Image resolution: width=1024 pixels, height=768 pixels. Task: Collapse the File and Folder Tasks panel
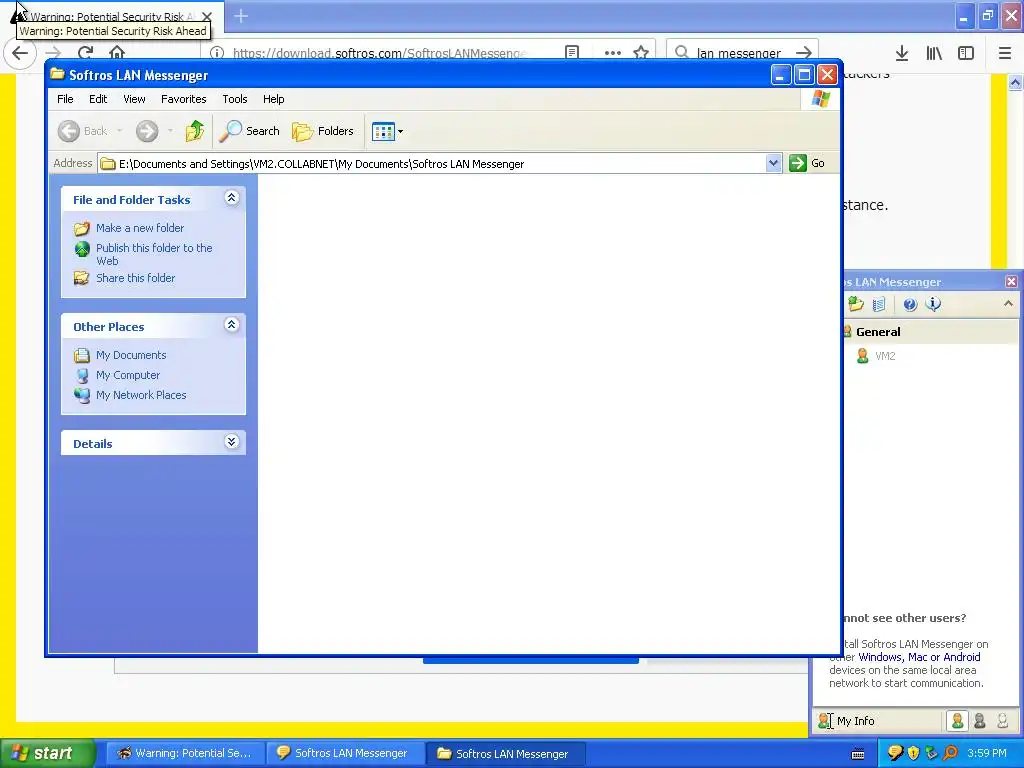(231, 198)
